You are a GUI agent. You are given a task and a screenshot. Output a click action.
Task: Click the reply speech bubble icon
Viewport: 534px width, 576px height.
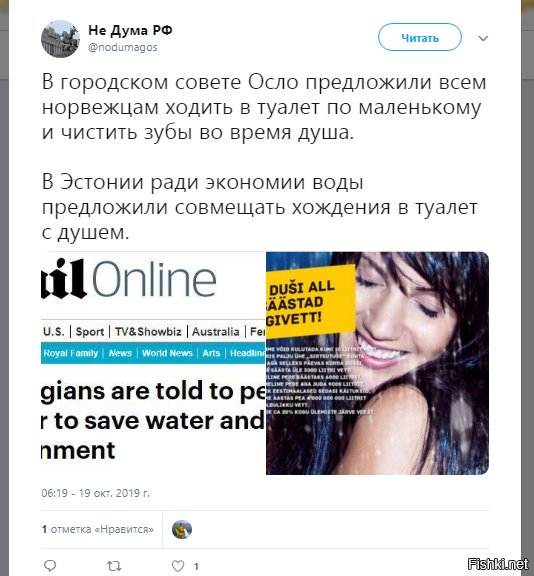point(50,566)
